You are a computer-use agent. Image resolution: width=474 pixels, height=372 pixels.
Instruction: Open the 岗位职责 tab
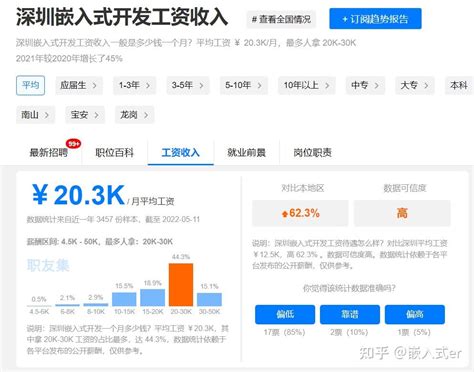[x=312, y=153]
